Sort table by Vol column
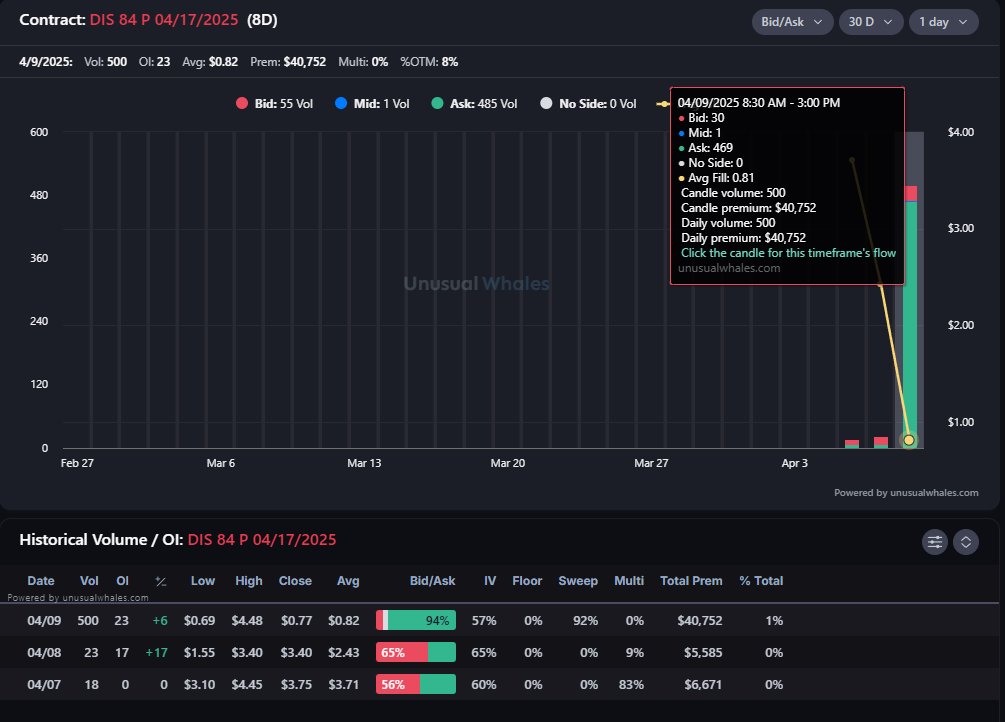This screenshot has width=1005, height=722. click(89, 581)
